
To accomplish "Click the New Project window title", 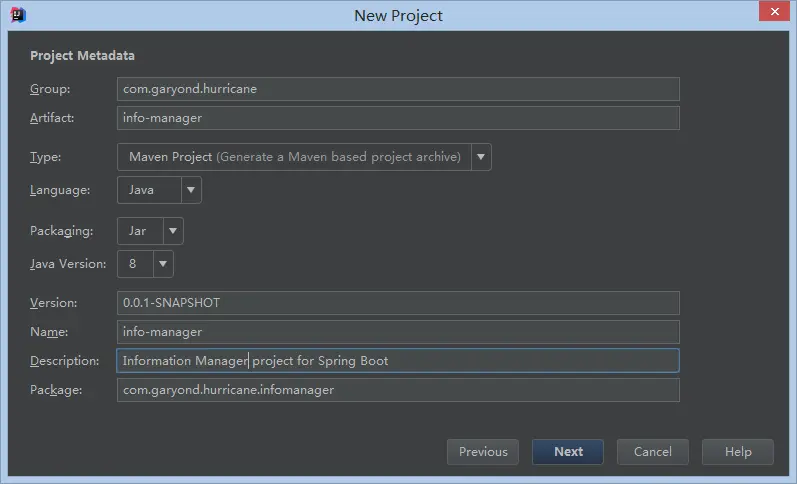I will pos(398,16).
